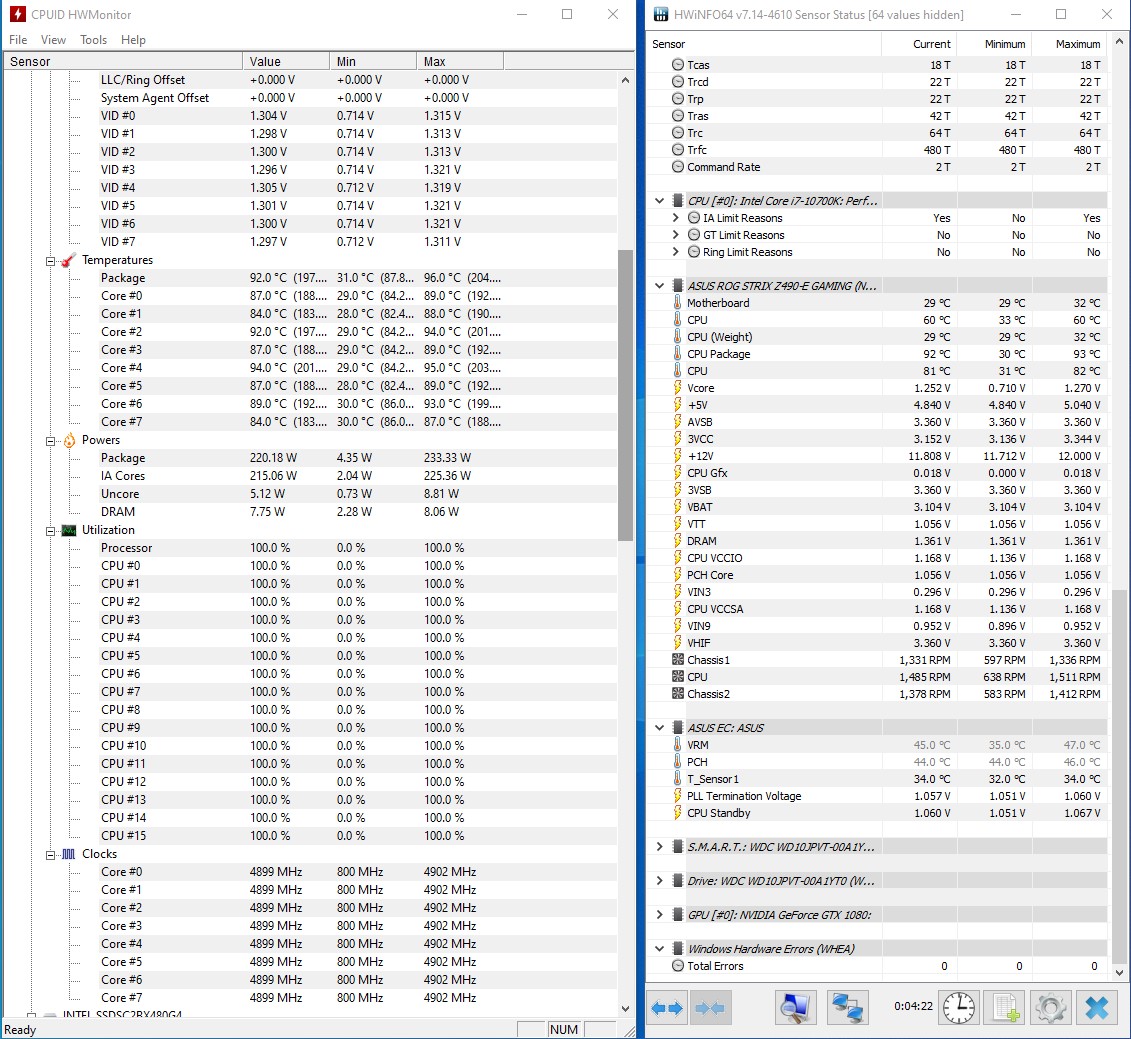Select the Trfc timing row in HWiNFO
The width and height of the screenshot is (1131, 1039).
point(877,149)
